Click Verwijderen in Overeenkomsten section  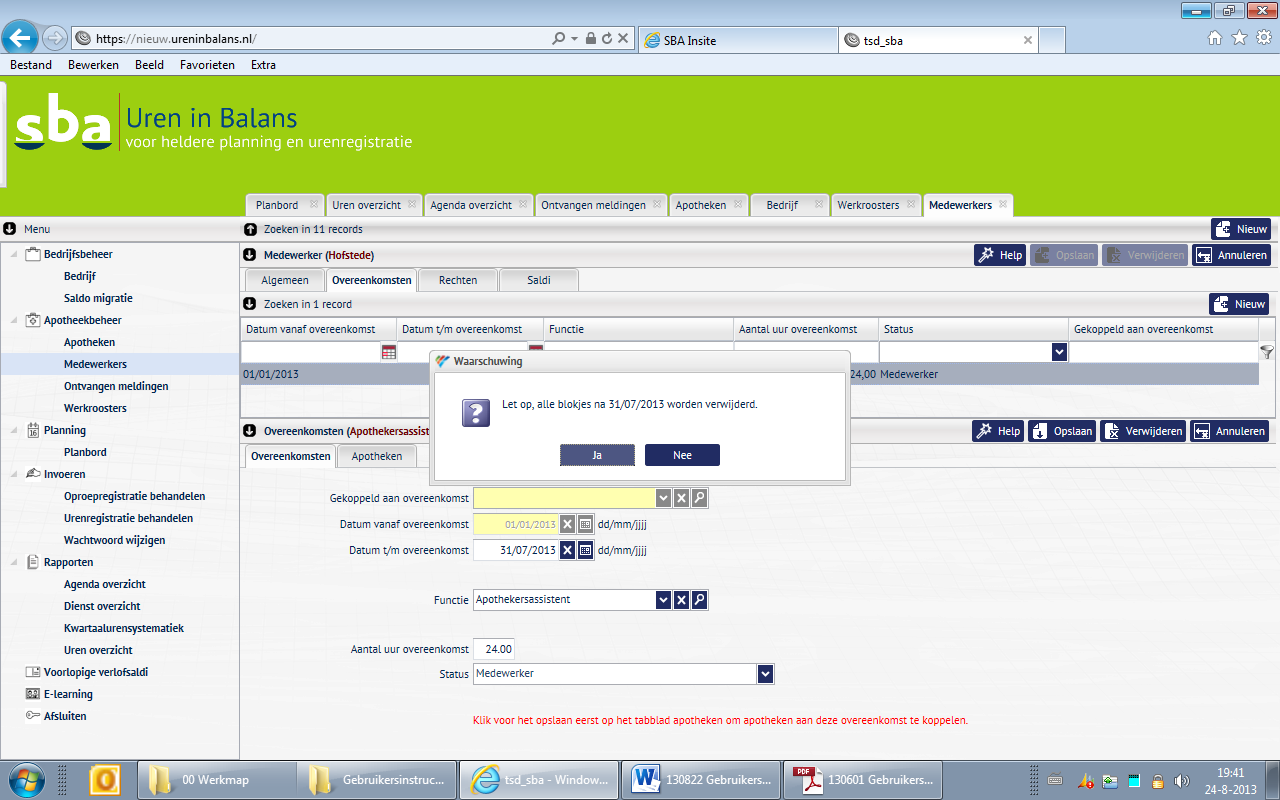pyautogui.click(x=1143, y=431)
